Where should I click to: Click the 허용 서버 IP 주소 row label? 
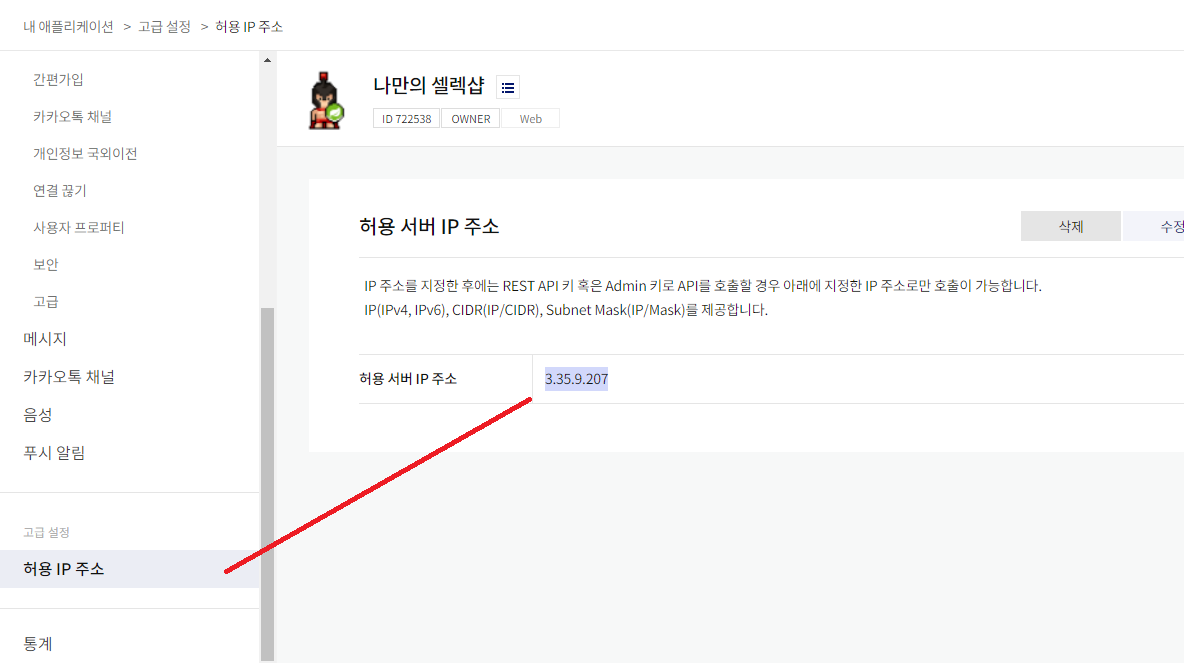408,379
